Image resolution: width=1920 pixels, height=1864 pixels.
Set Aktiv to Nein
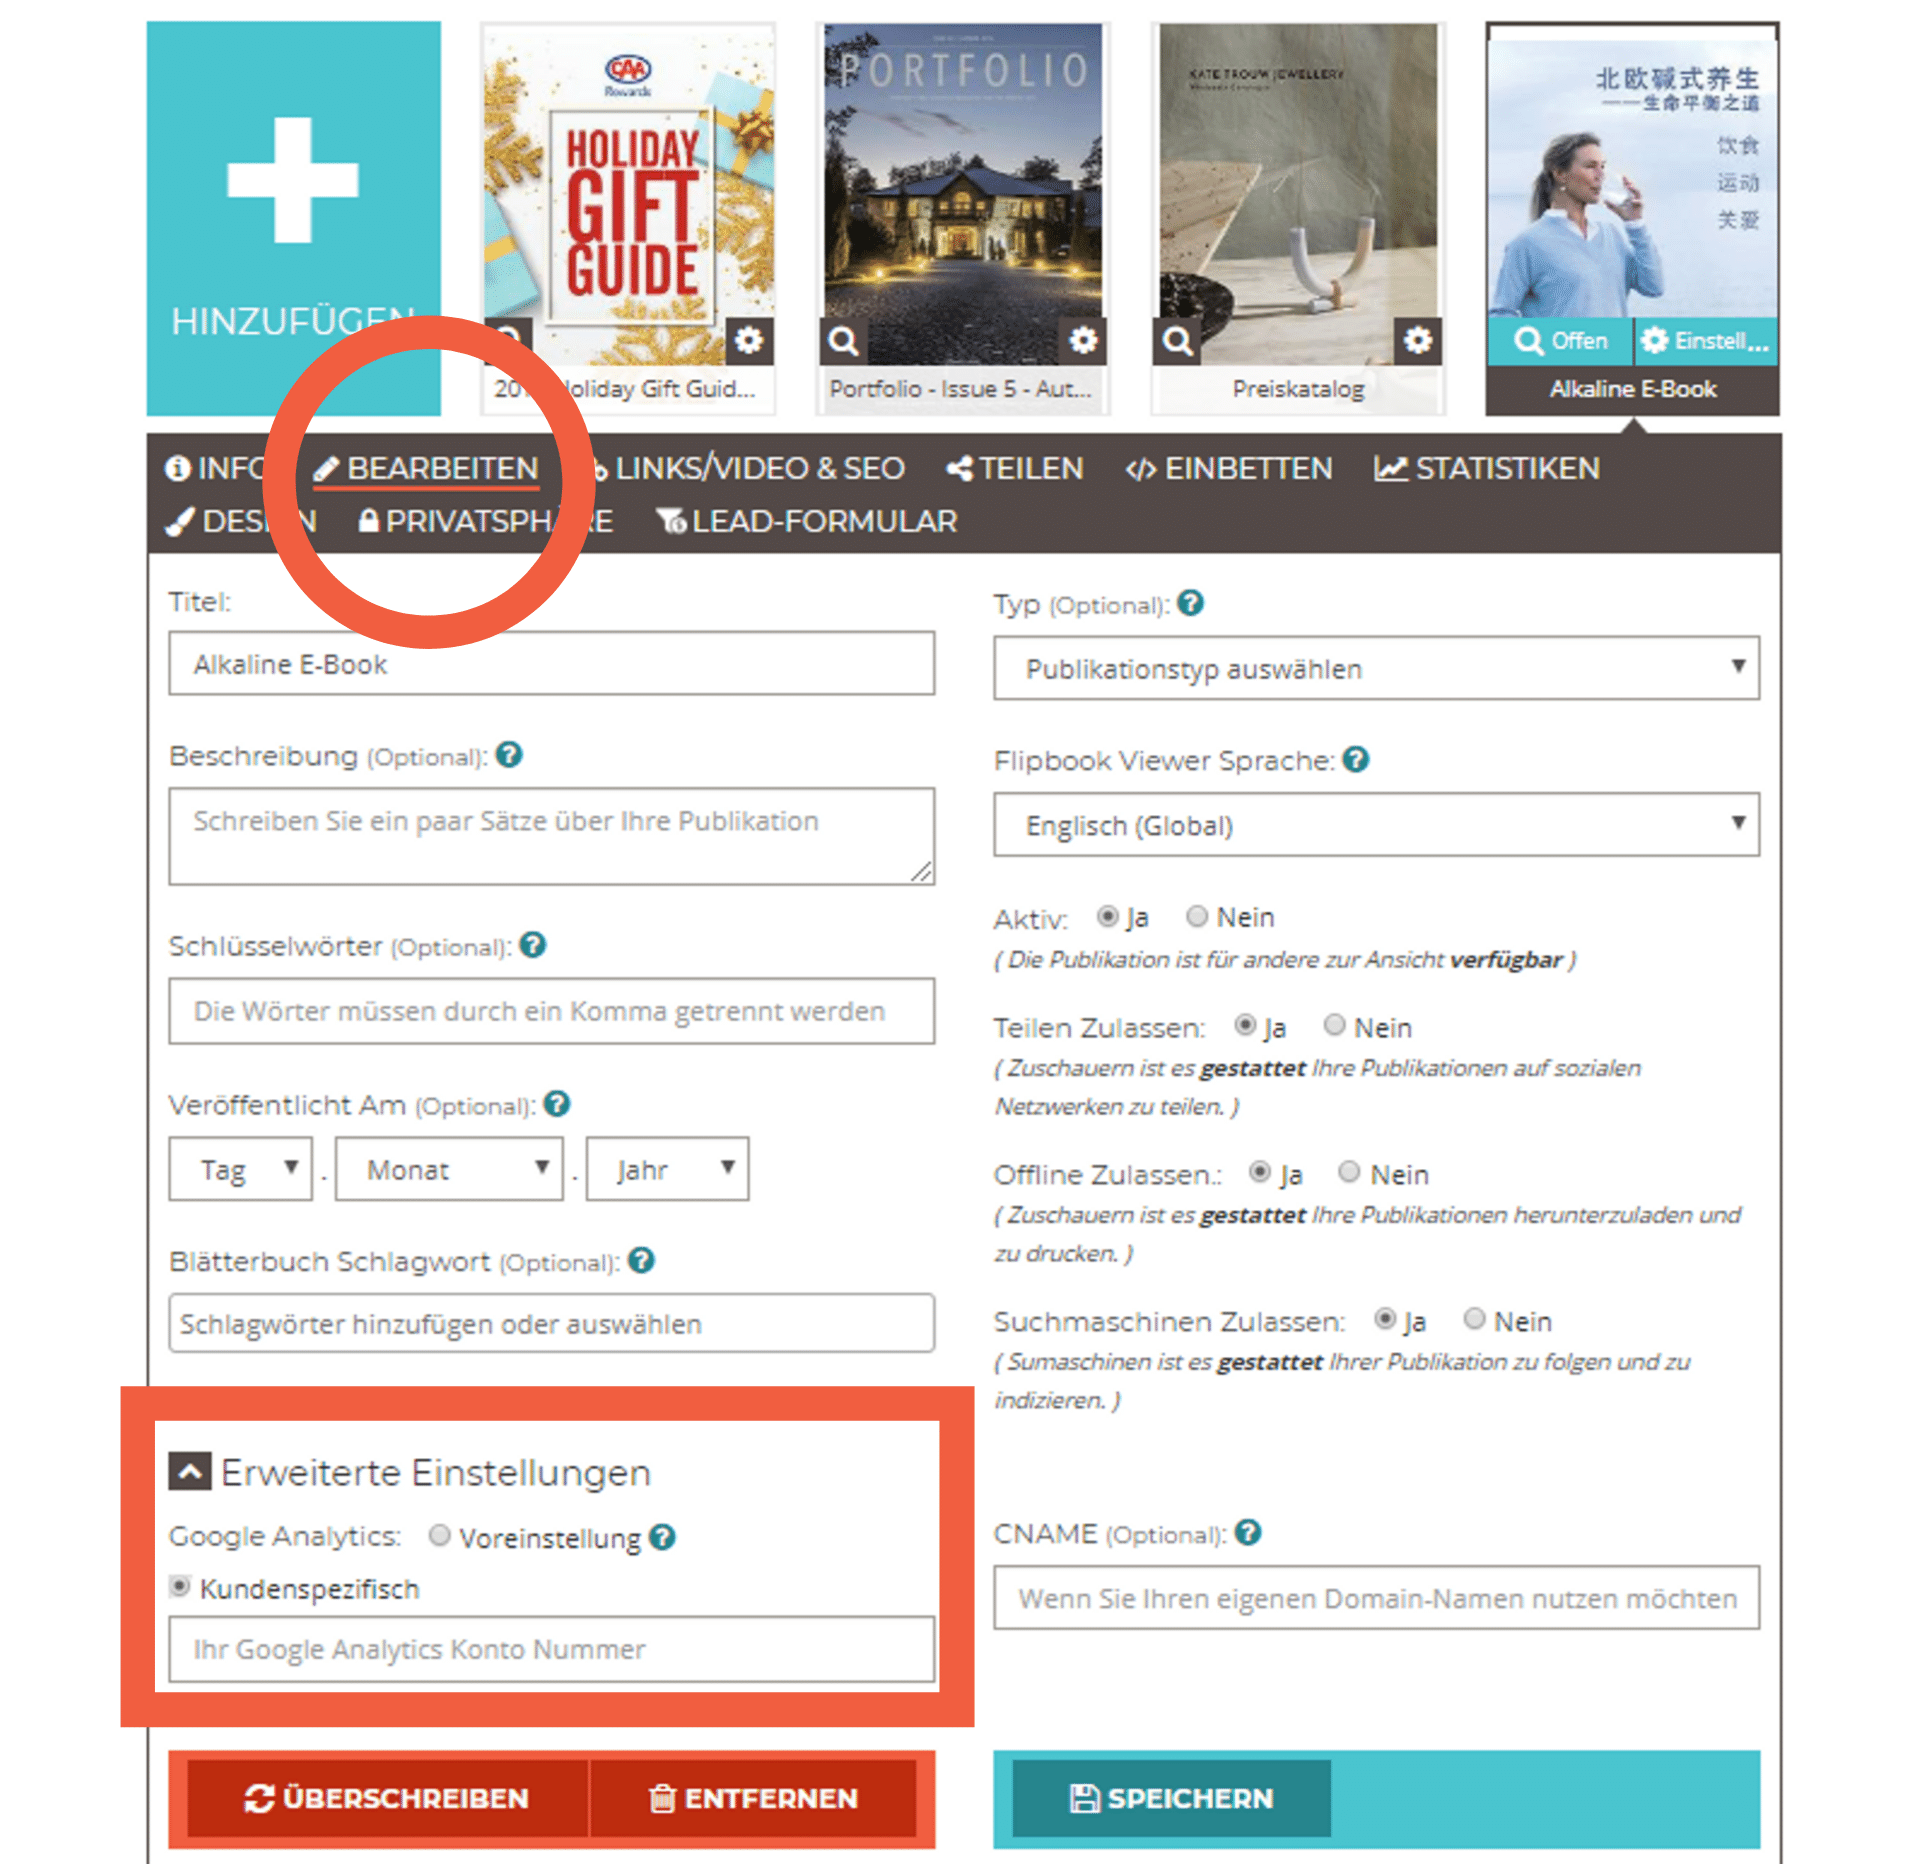coord(1196,916)
